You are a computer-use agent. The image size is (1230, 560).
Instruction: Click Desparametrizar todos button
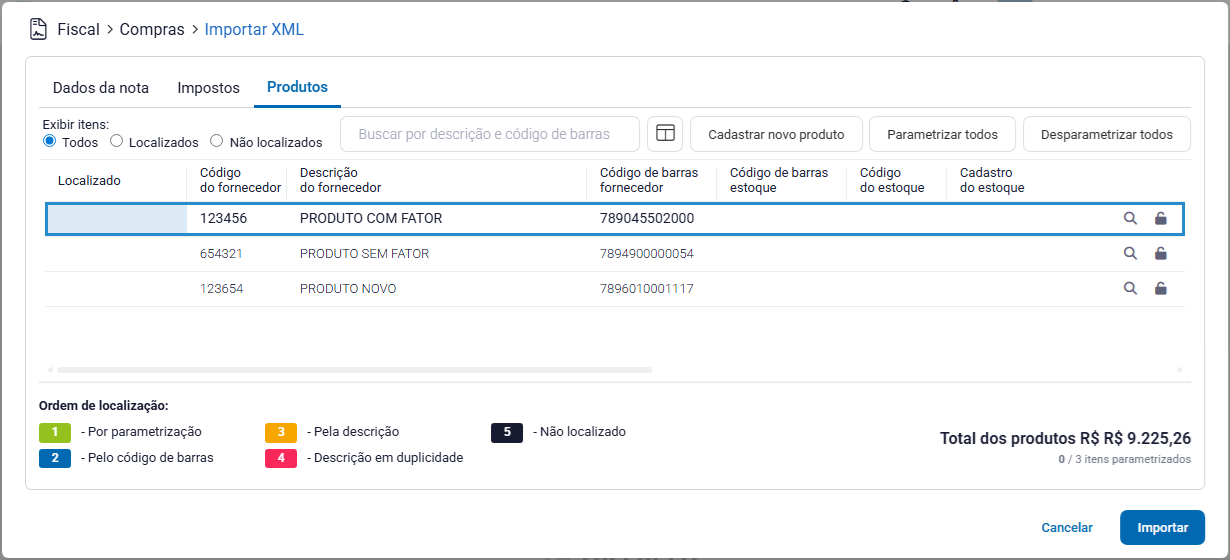pos(1106,134)
